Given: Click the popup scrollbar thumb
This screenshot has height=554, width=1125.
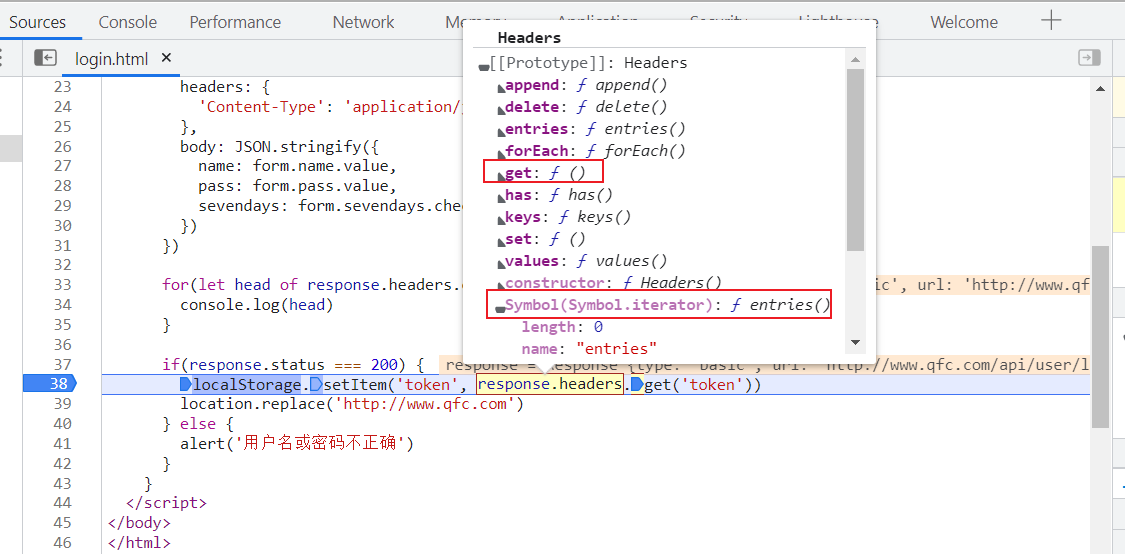Looking at the screenshot, I should [855, 159].
